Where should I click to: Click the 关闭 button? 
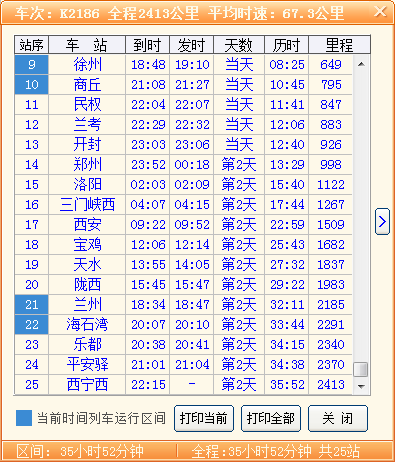(x=338, y=418)
